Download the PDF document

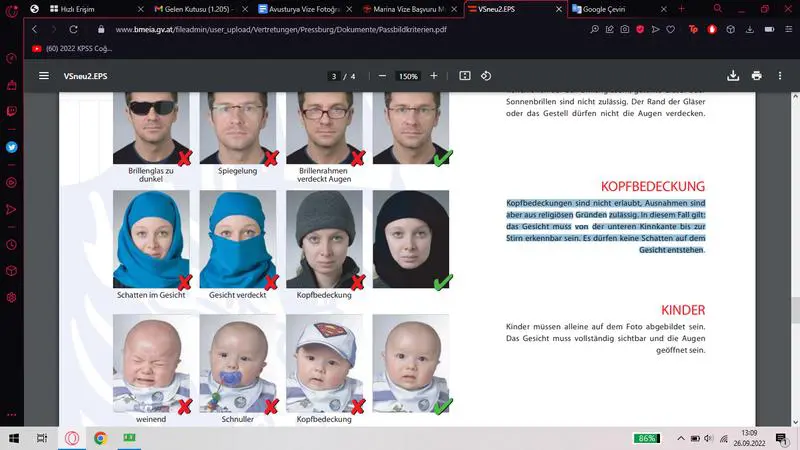click(733, 76)
